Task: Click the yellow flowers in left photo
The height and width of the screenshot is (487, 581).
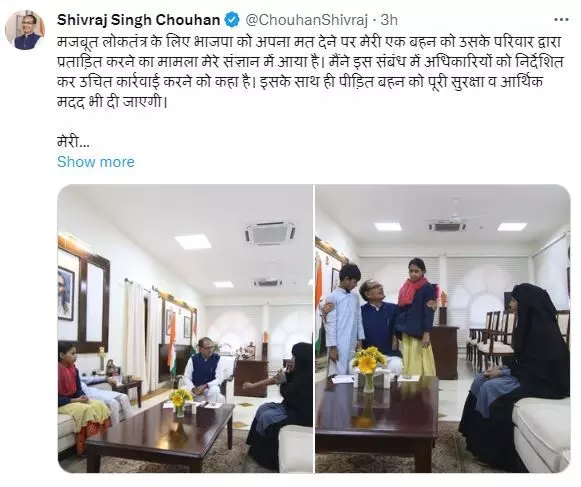Action: (x=180, y=400)
